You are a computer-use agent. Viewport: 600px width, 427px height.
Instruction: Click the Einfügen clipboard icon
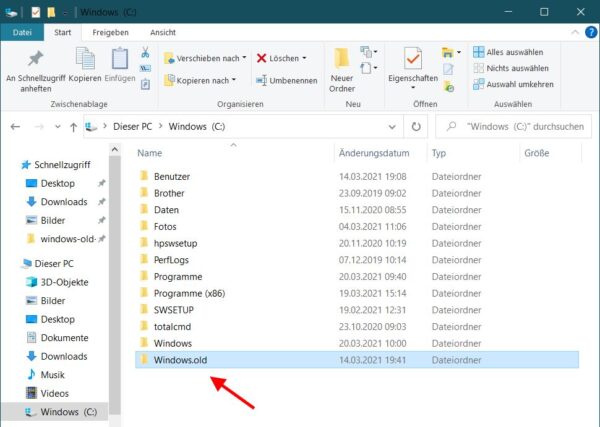pyautogui.click(x=120, y=58)
